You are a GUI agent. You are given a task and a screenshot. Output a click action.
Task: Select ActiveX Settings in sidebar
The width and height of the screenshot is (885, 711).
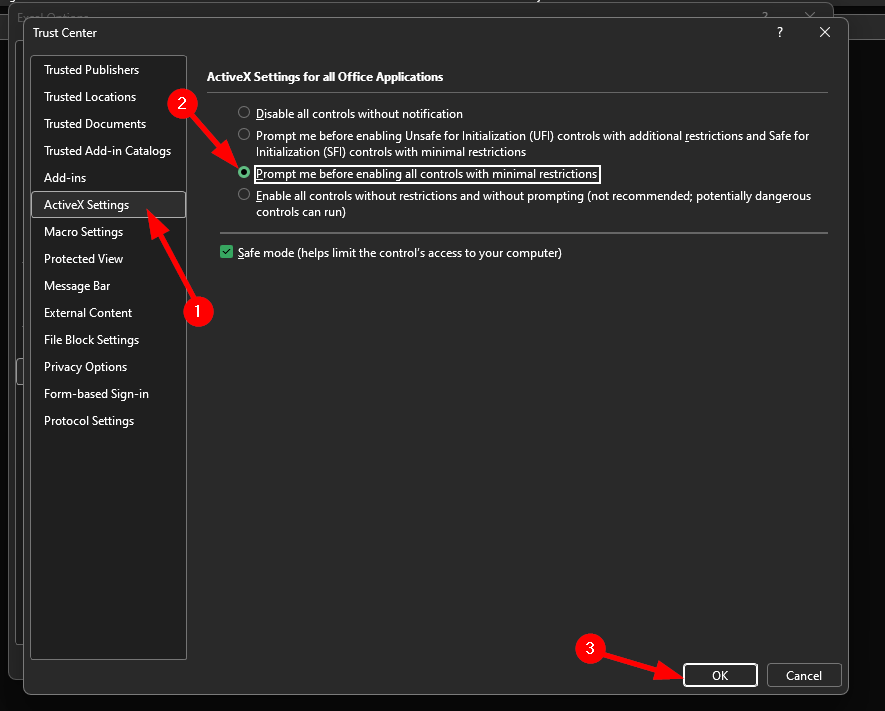[x=87, y=205]
